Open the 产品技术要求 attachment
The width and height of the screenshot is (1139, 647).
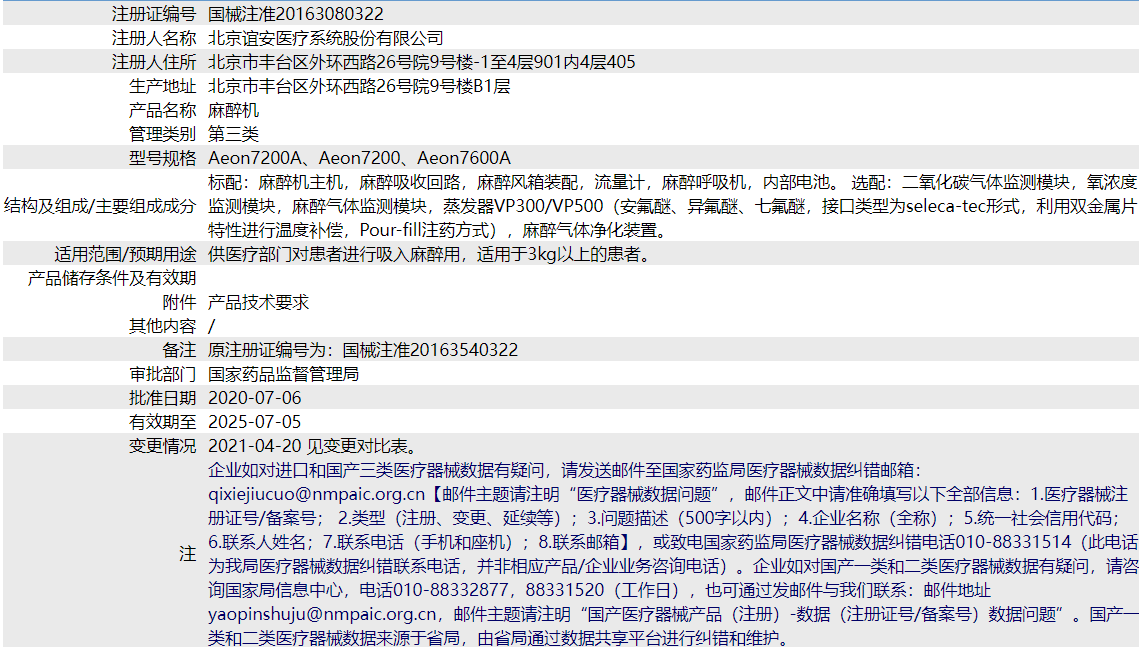tap(259, 301)
